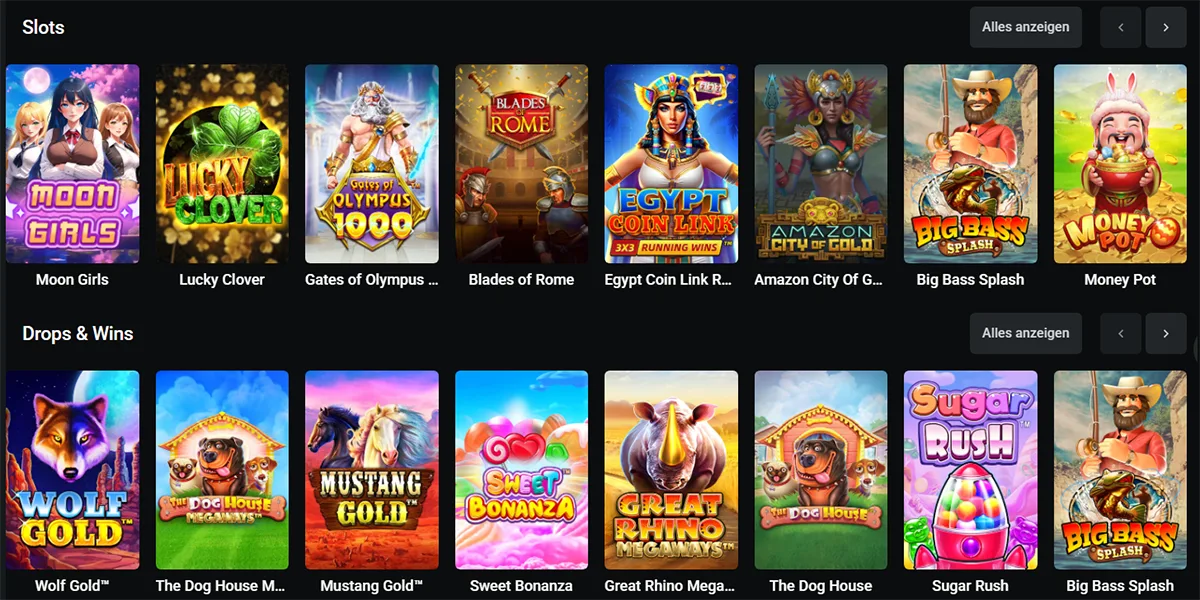Select Gates of Olympus 1000 game
This screenshot has height=600, width=1200.
372,164
